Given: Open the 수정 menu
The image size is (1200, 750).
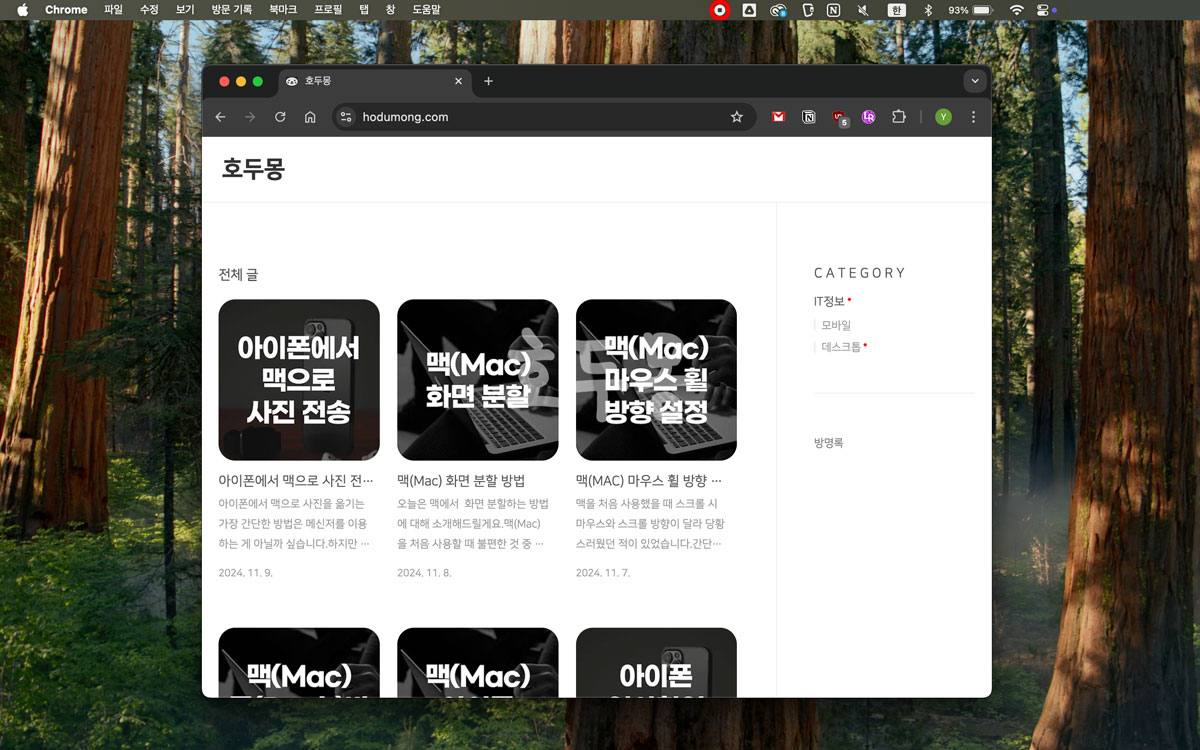Looking at the screenshot, I should click(x=149, y=10).
